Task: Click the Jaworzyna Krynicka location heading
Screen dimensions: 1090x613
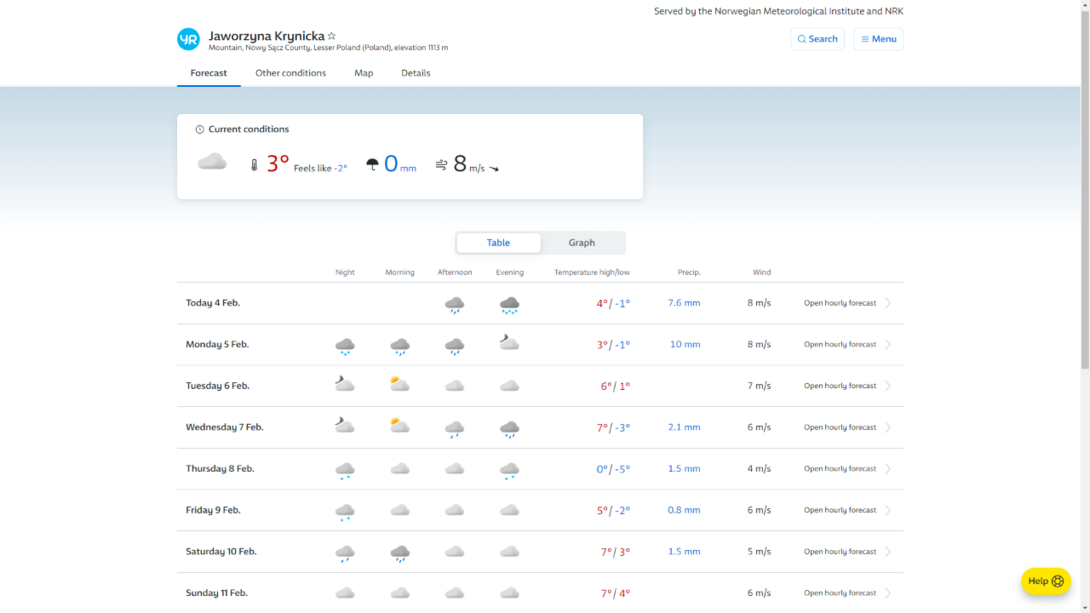Action: point(266,35)
